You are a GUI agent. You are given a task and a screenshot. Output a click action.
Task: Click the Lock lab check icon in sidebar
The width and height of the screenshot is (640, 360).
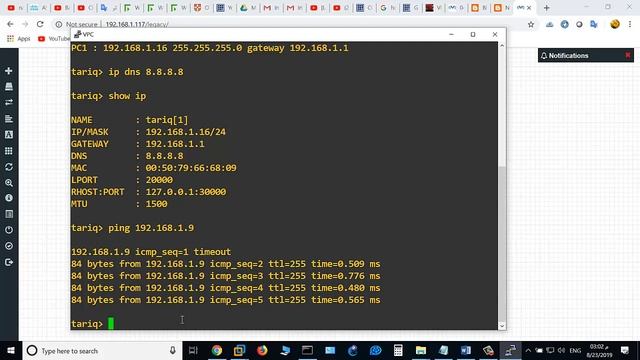pyautogui.click(x=9, y=246)
